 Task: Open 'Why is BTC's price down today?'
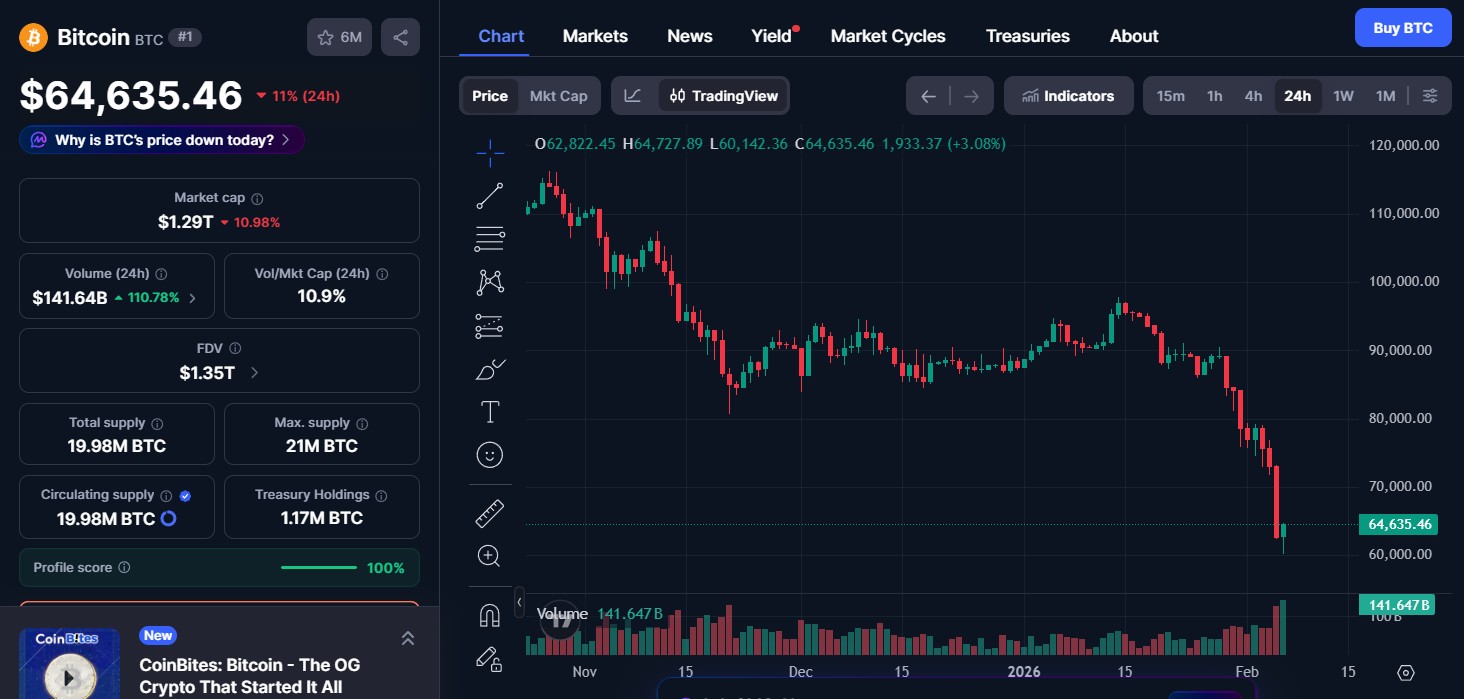pos(160,140)
